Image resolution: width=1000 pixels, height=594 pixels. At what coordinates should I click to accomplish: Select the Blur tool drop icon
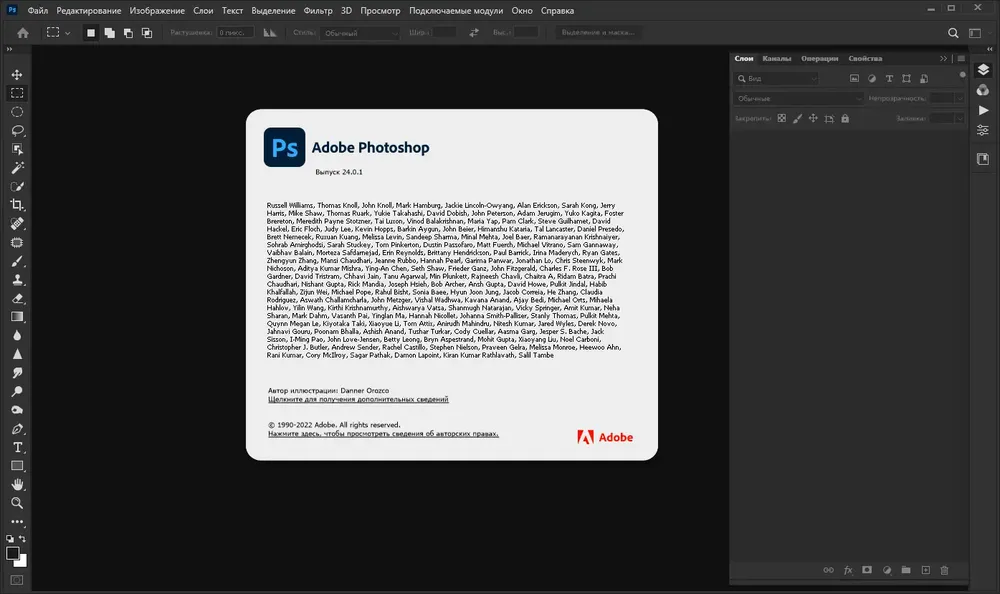(x=17, y=335)
